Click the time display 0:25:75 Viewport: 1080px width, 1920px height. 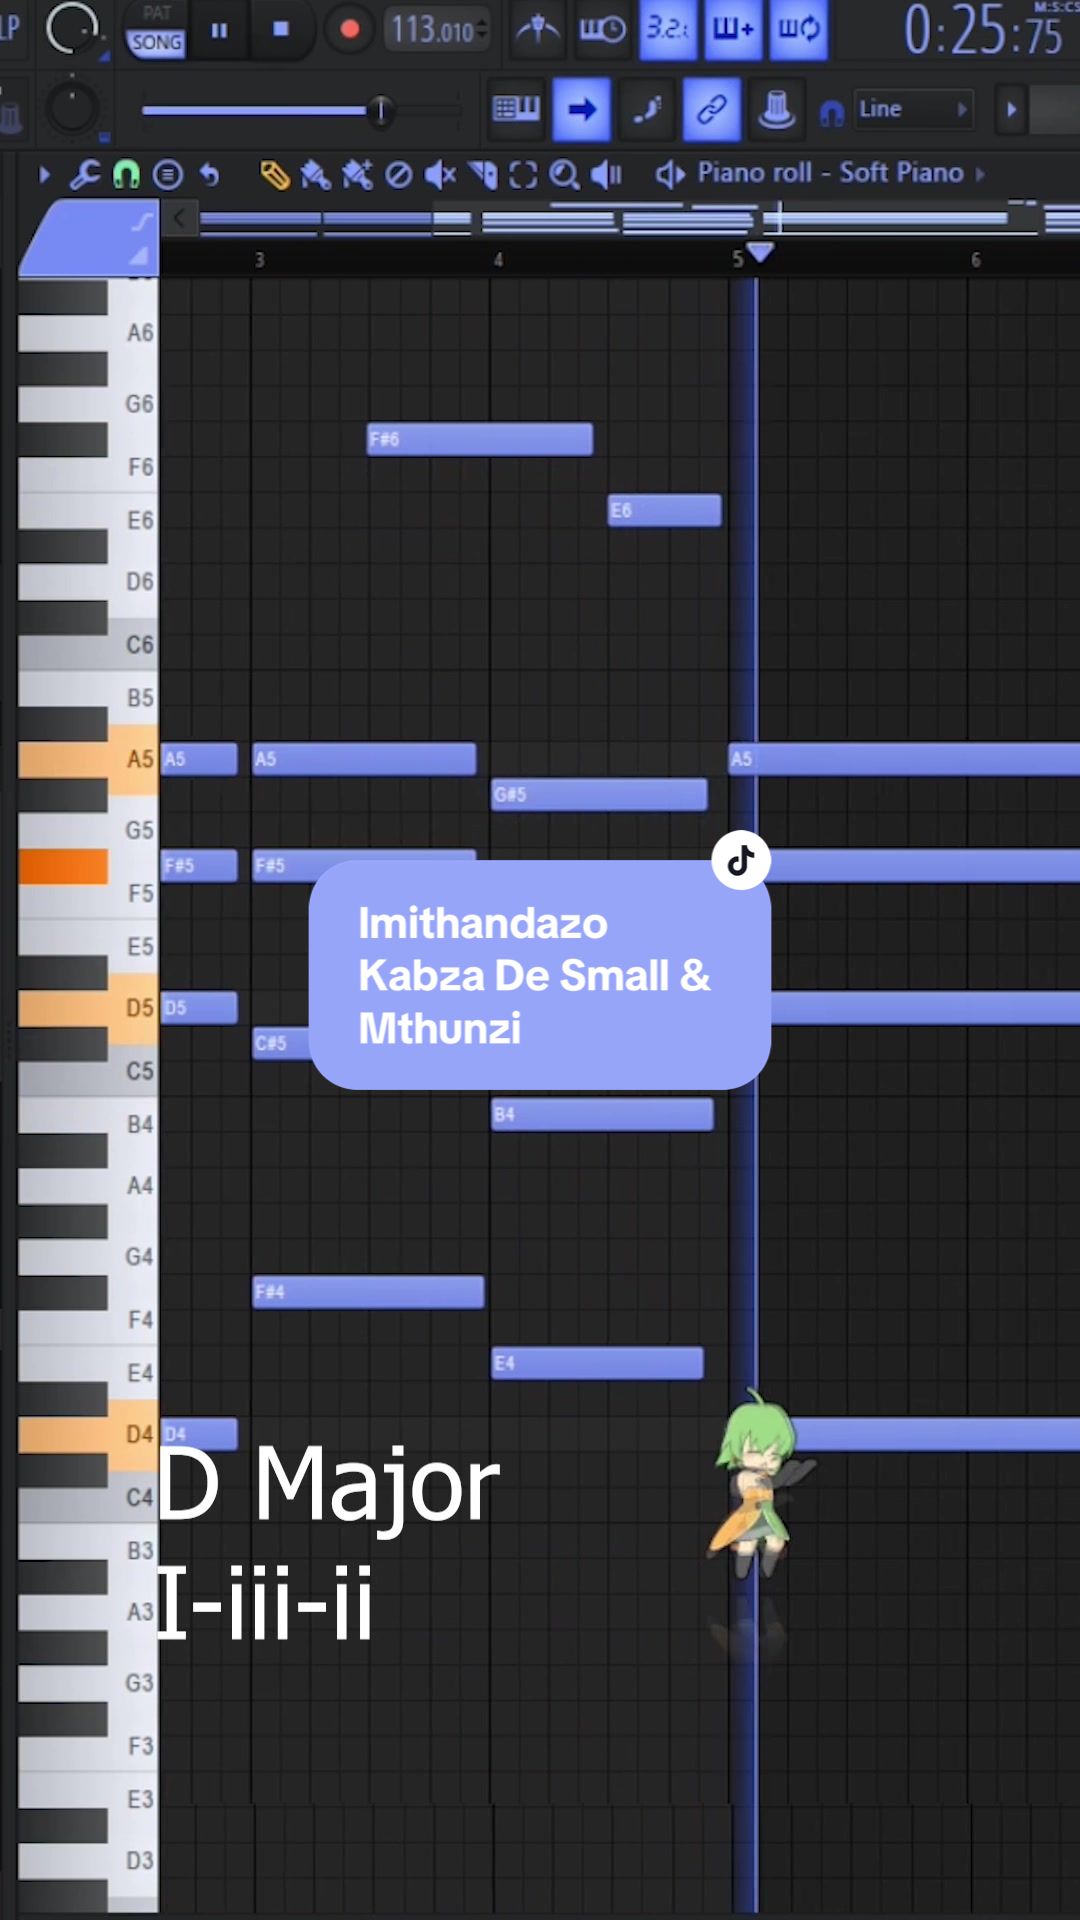pos(984,30)
